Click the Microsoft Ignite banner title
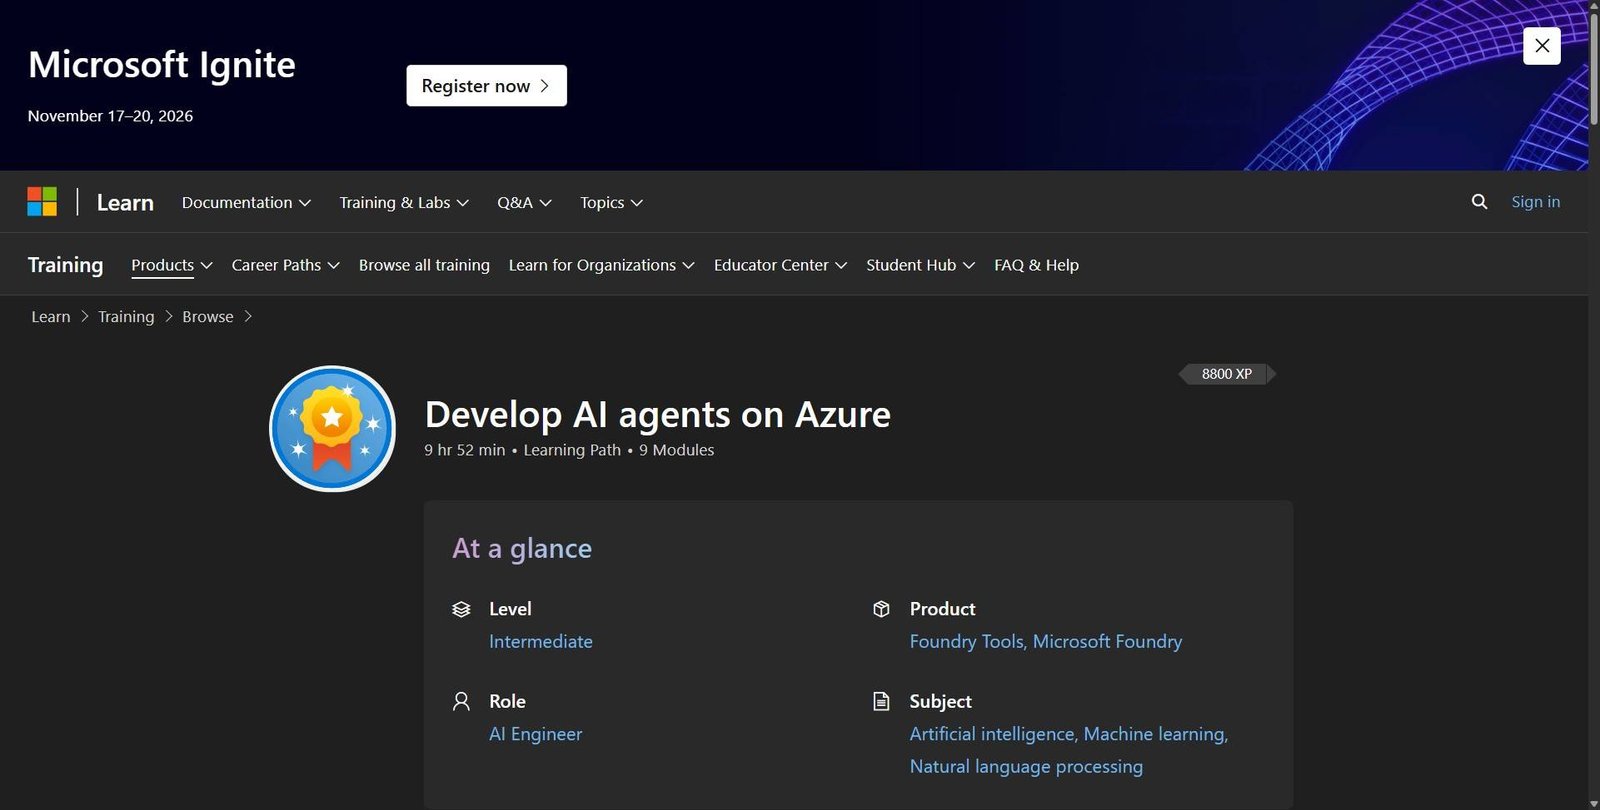 (162, 65)
